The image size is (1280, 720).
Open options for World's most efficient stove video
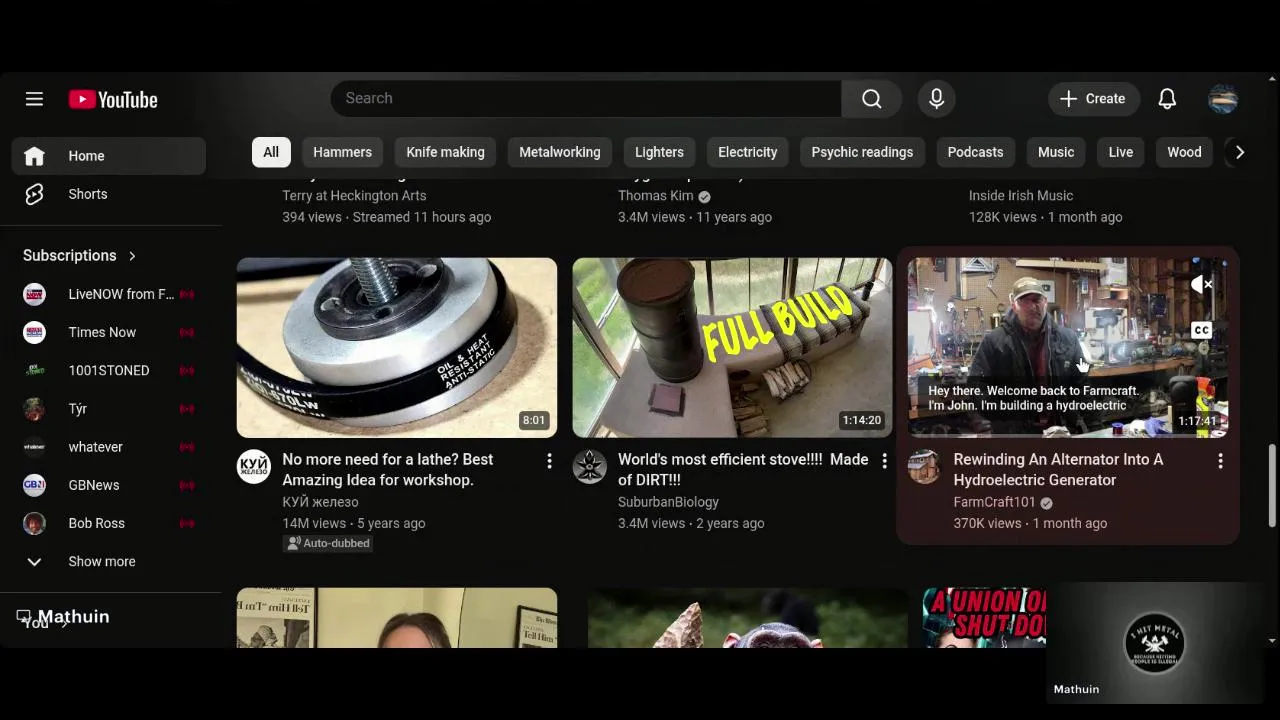pyautogui.click(x=884, y=461)
